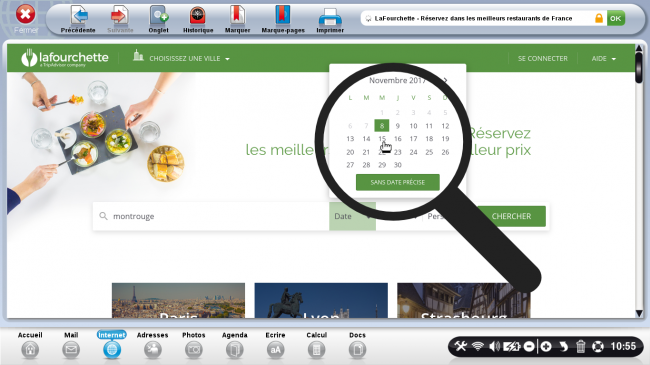The height and width of the screenshot is (365, 650).
Task: Pick November 16 in the calendar
Action: click(398, 139)
